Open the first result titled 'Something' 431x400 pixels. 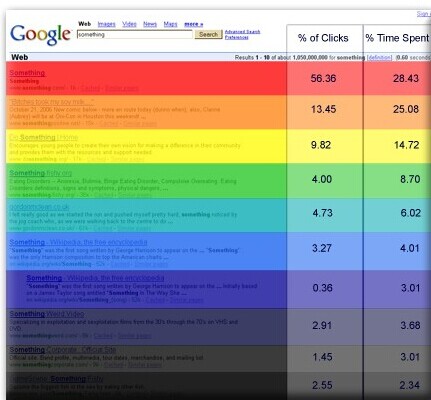tap(27, 73)
